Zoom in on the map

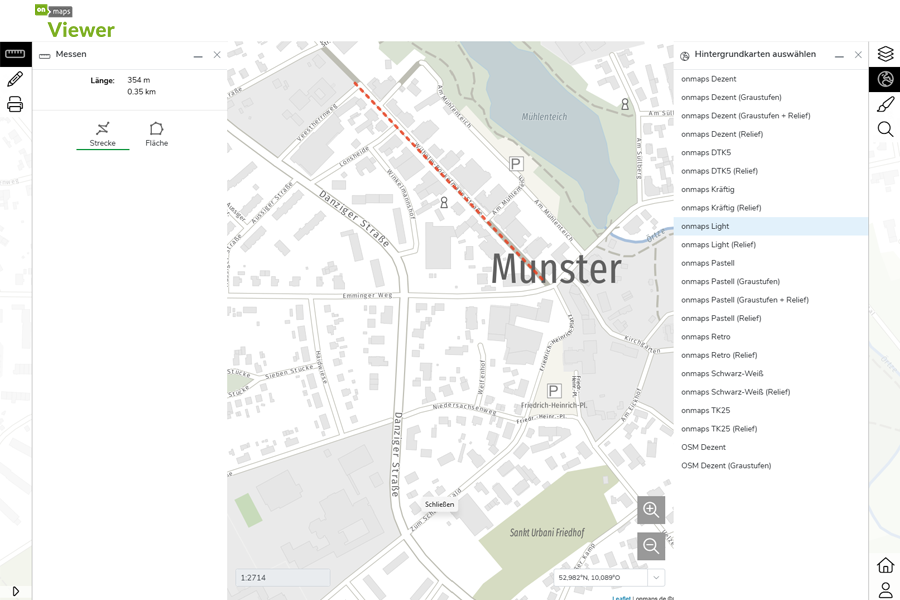651,510
